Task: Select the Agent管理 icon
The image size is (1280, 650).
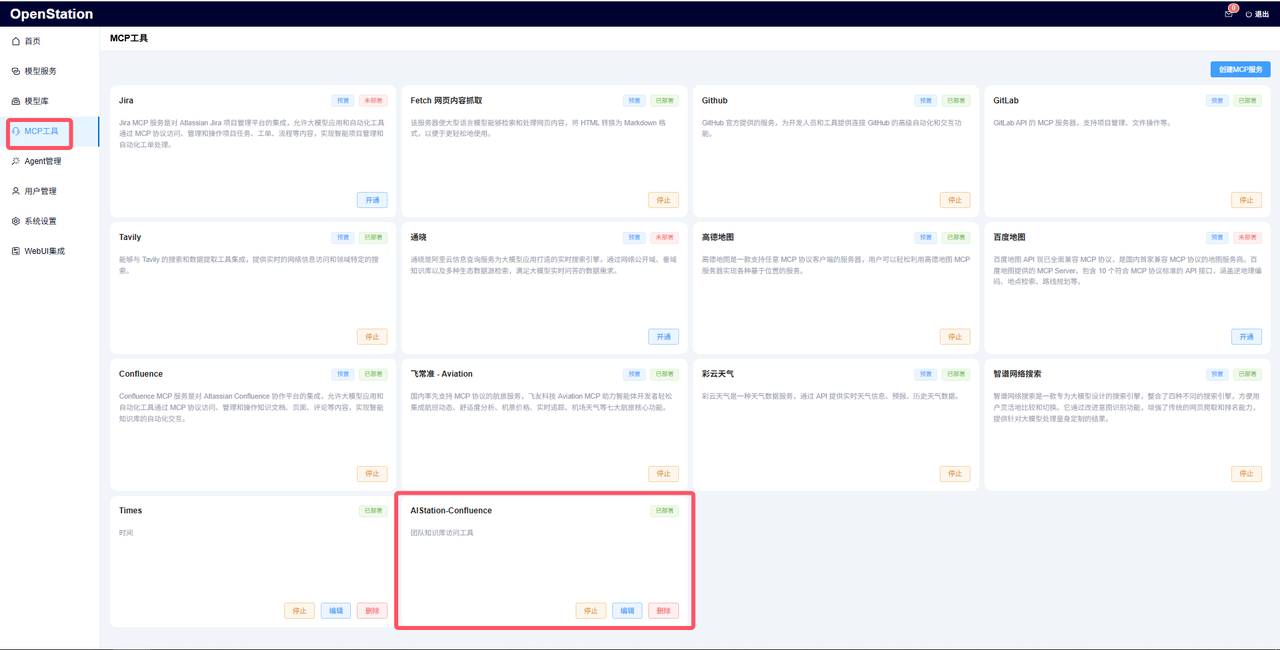Action: click(14, 161)
